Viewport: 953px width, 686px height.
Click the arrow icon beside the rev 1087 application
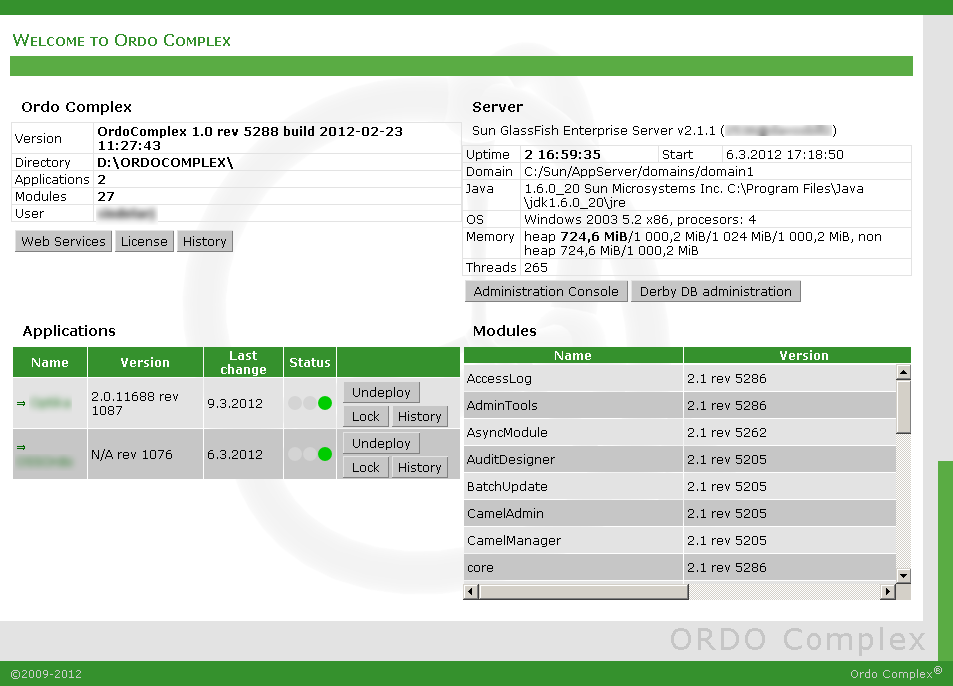pyautogui.click(x=21, y=403)
